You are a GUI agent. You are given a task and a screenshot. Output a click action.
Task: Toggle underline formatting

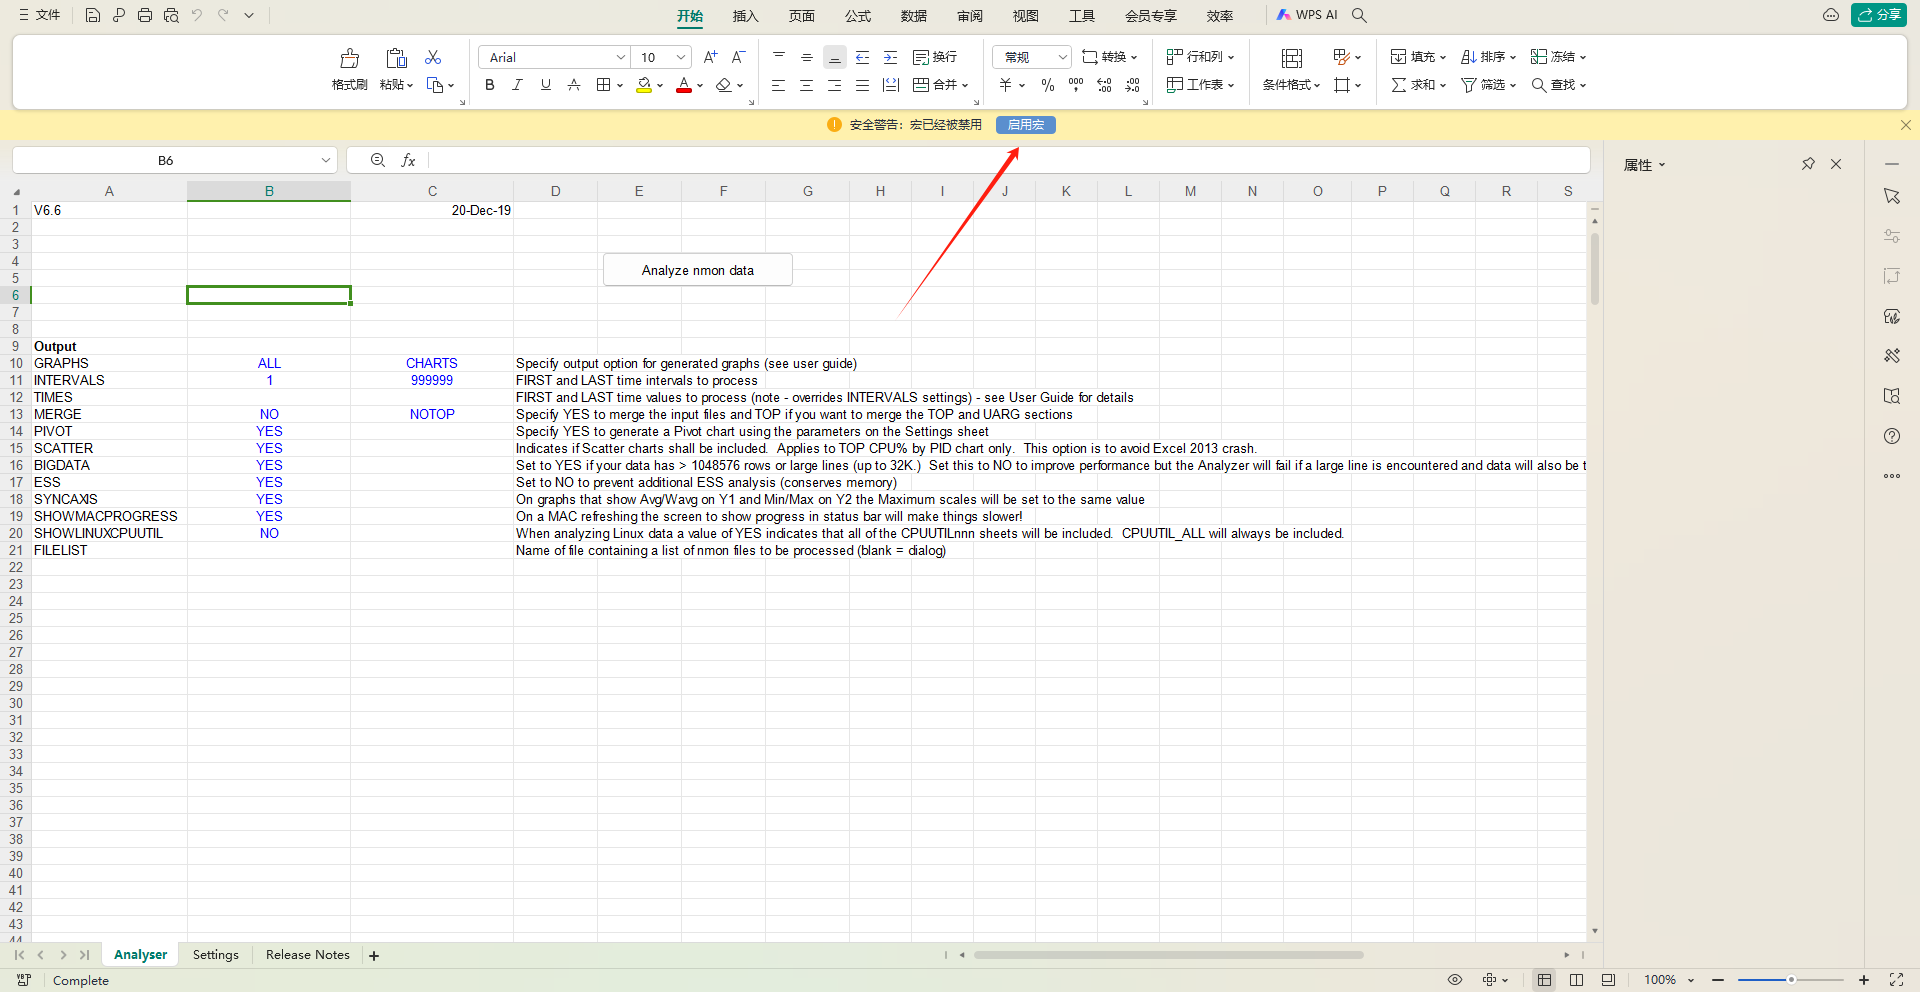tap(546, 85)
